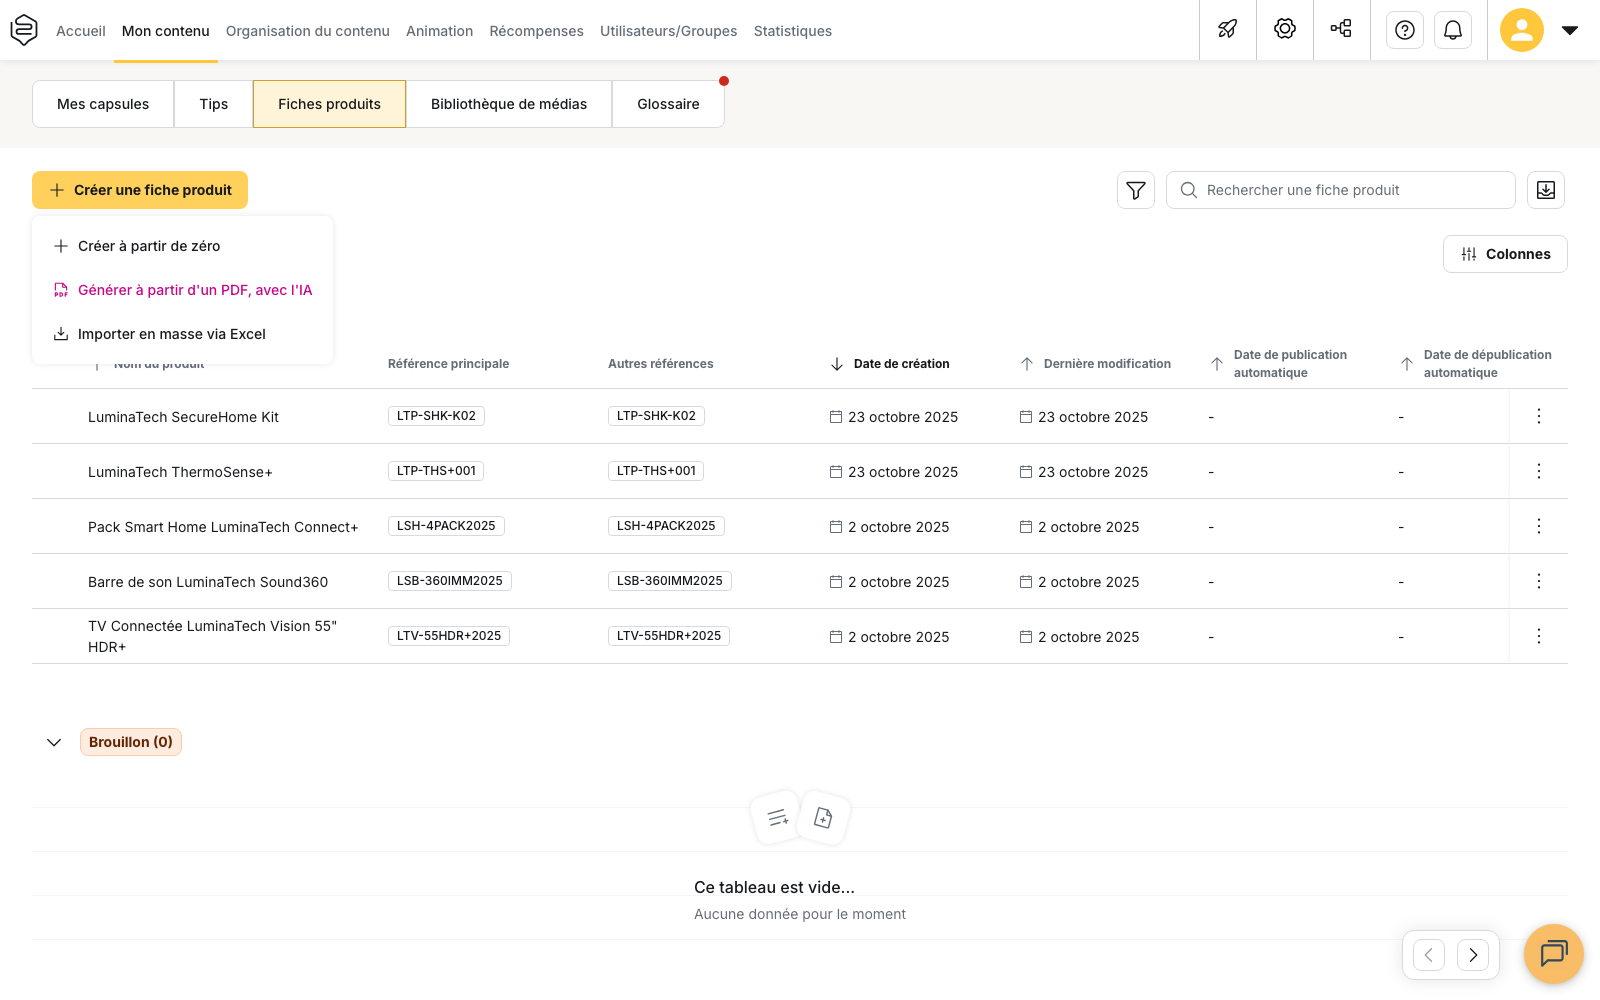The width and height of the screenshot is (1600, 1000).
Task: Go to previous page arrow
Action: click(1429, 955)
